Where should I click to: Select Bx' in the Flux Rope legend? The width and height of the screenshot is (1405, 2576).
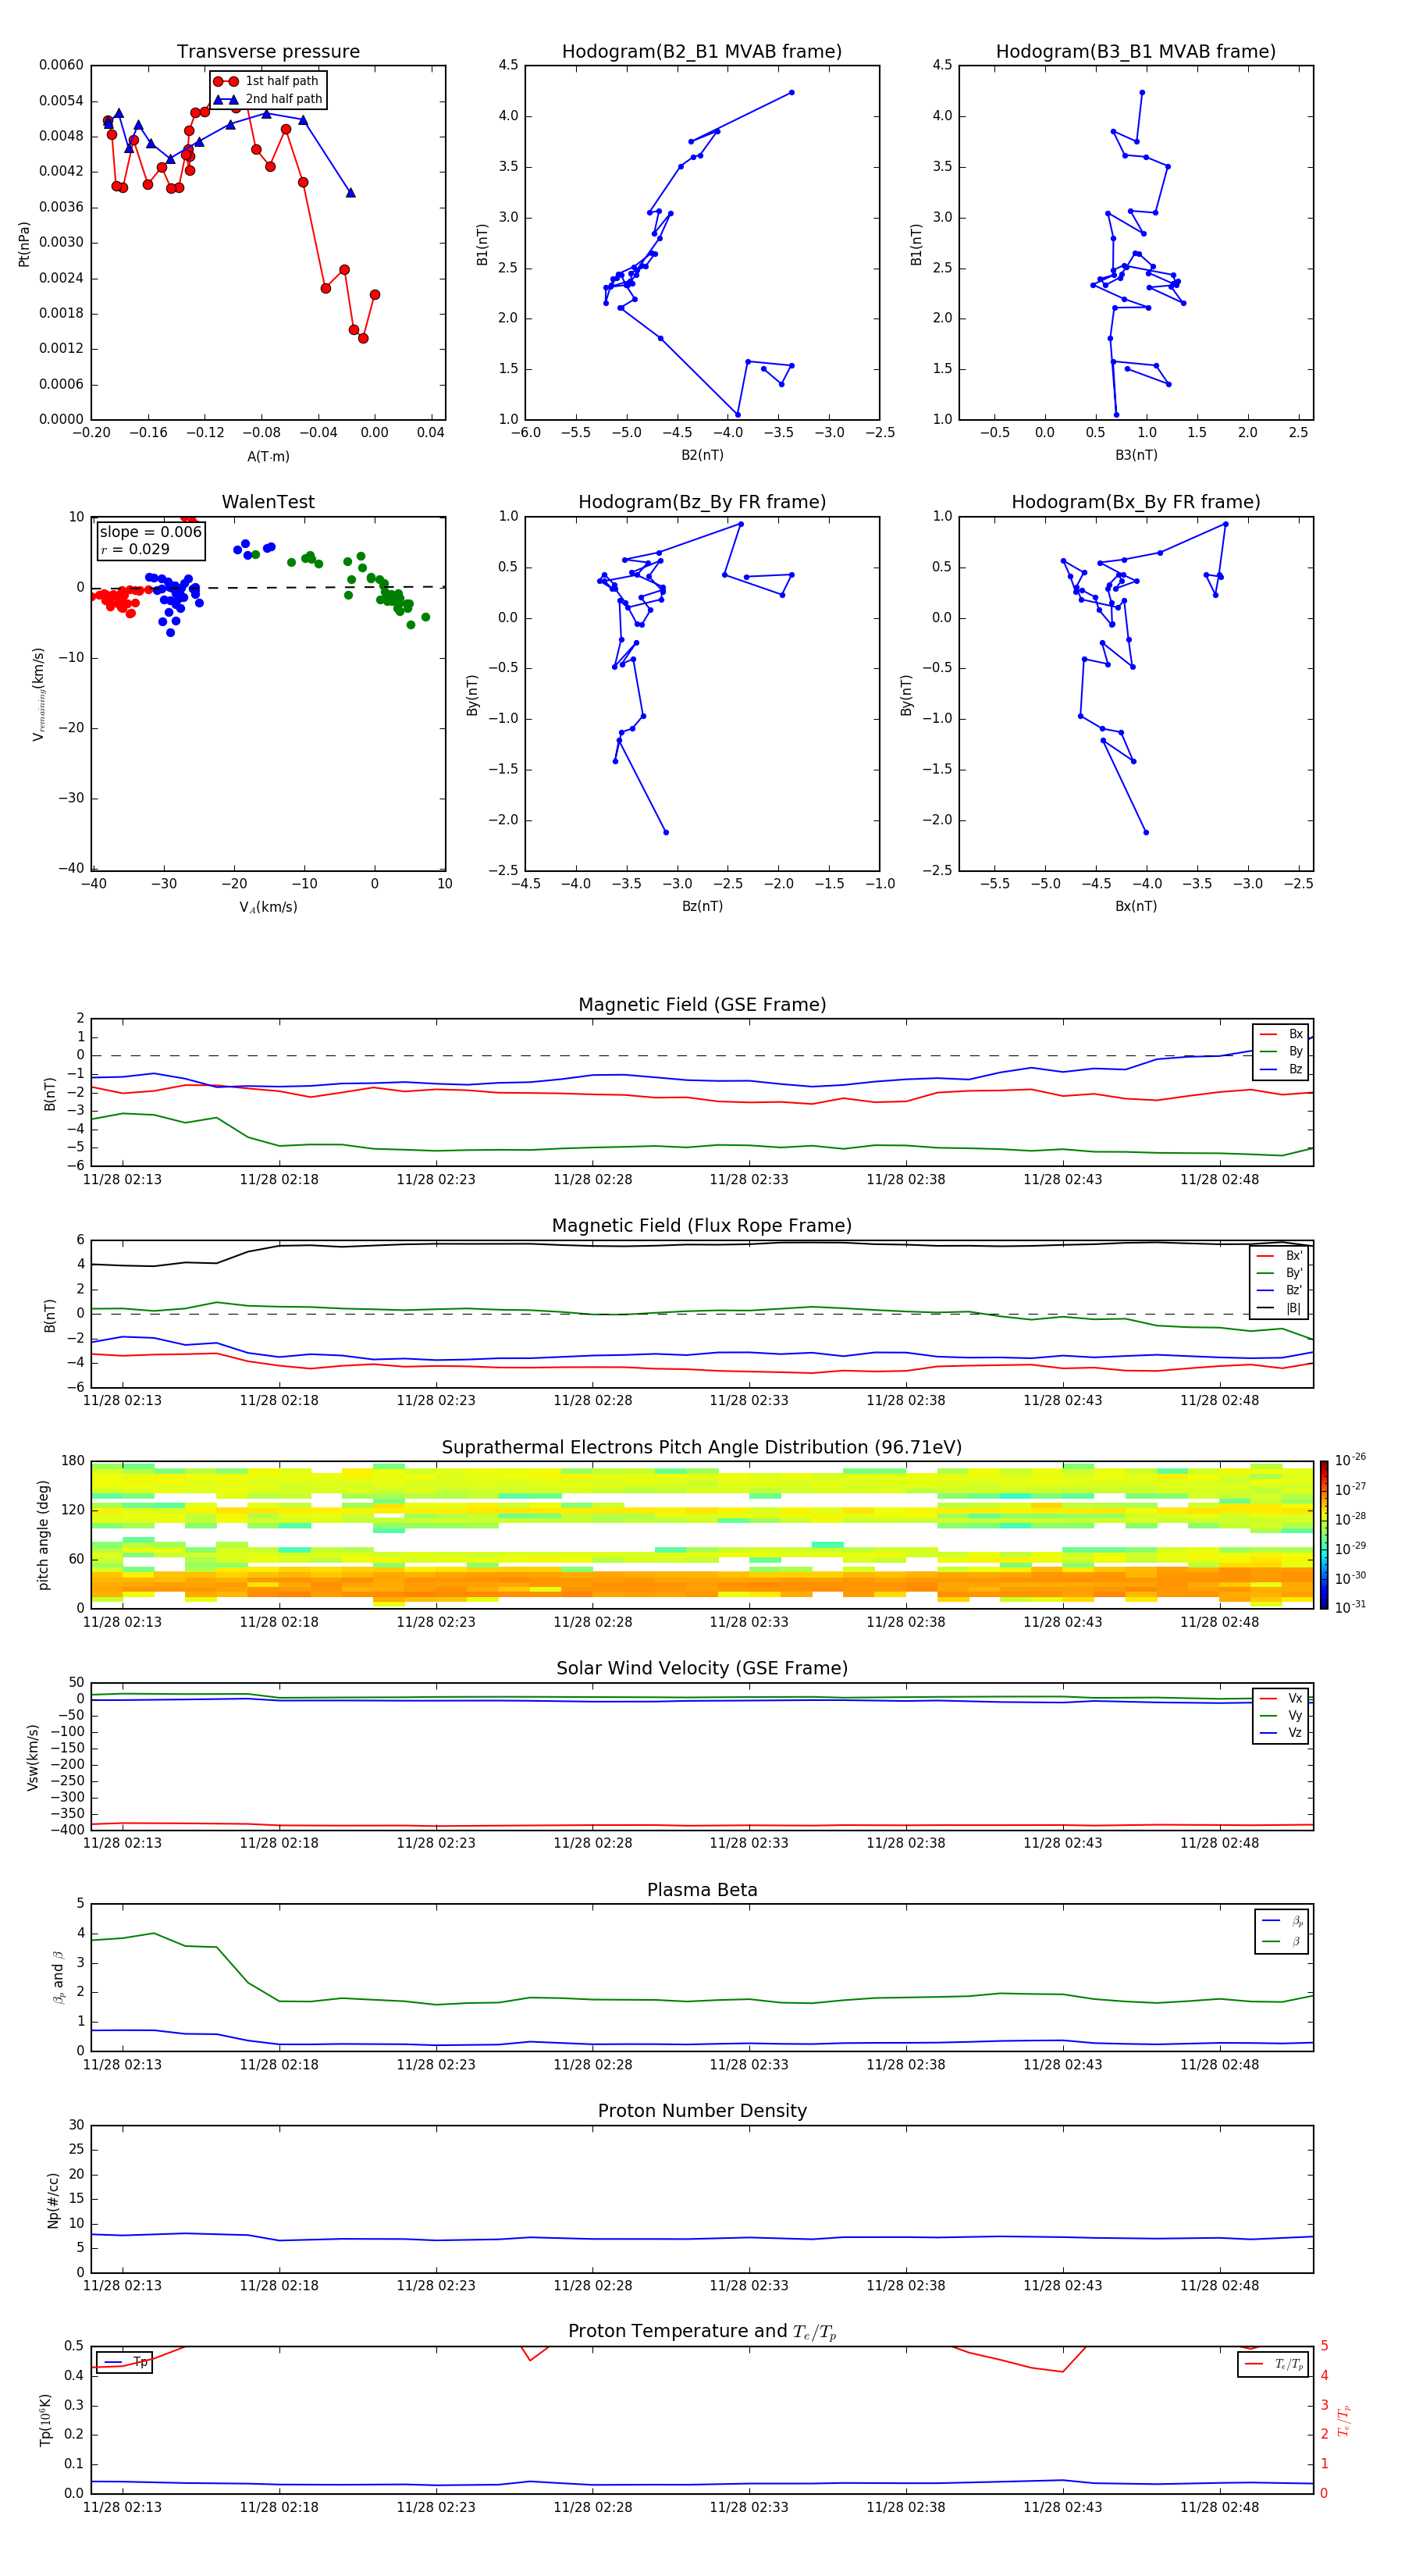[x=1280, y=1256]
